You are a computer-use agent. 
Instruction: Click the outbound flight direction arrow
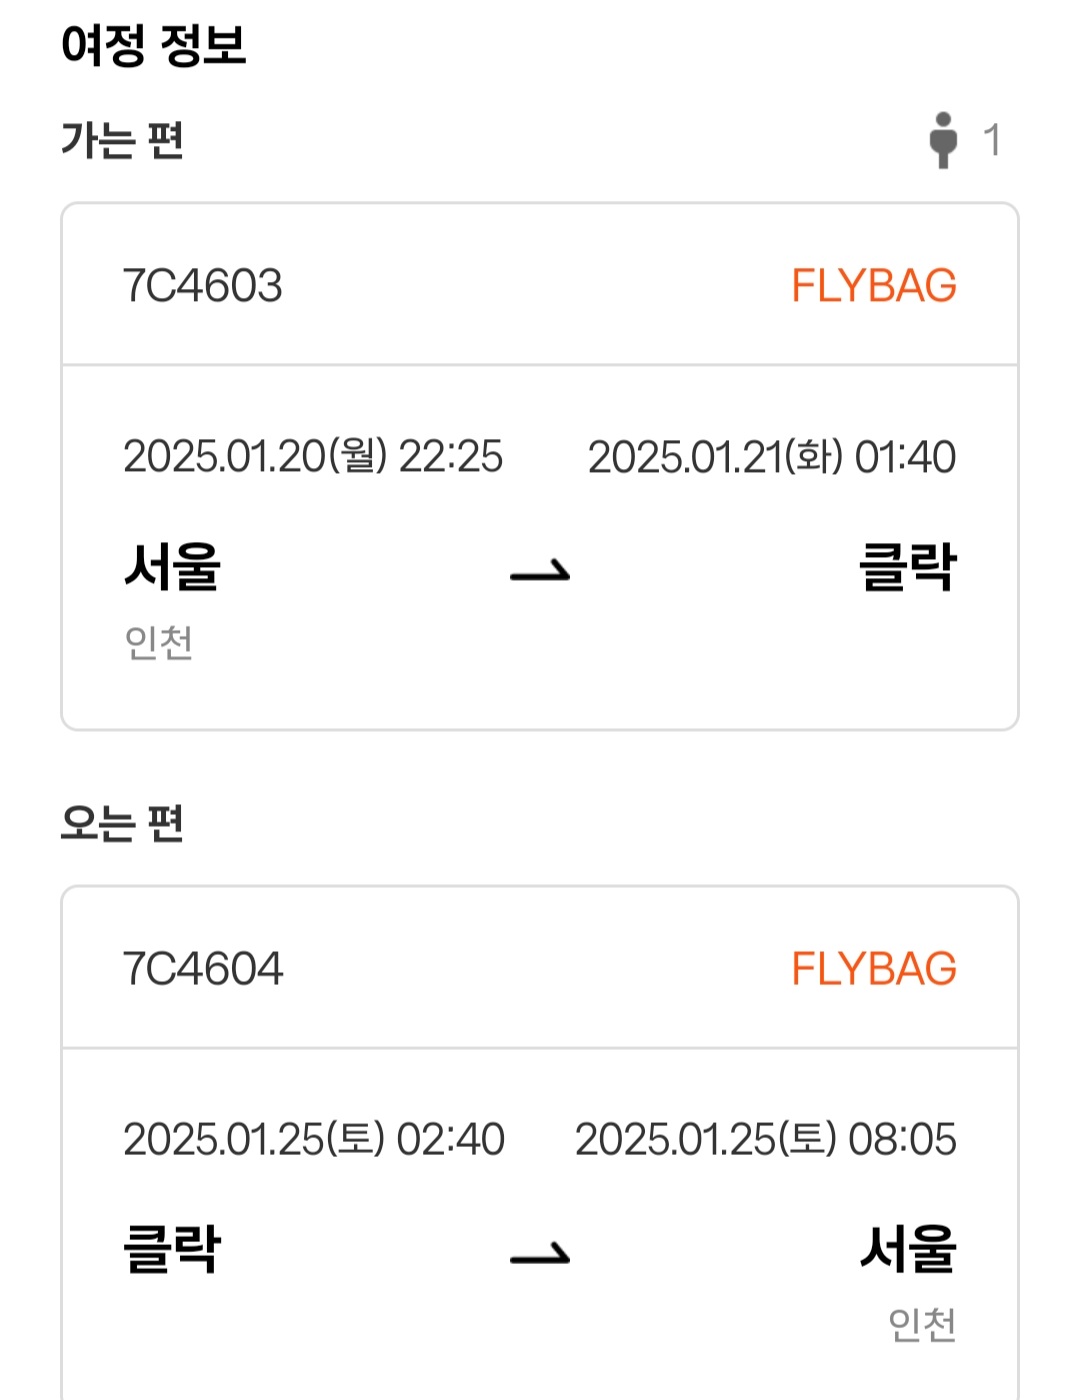pyautogui.click(x=540, y=572)
